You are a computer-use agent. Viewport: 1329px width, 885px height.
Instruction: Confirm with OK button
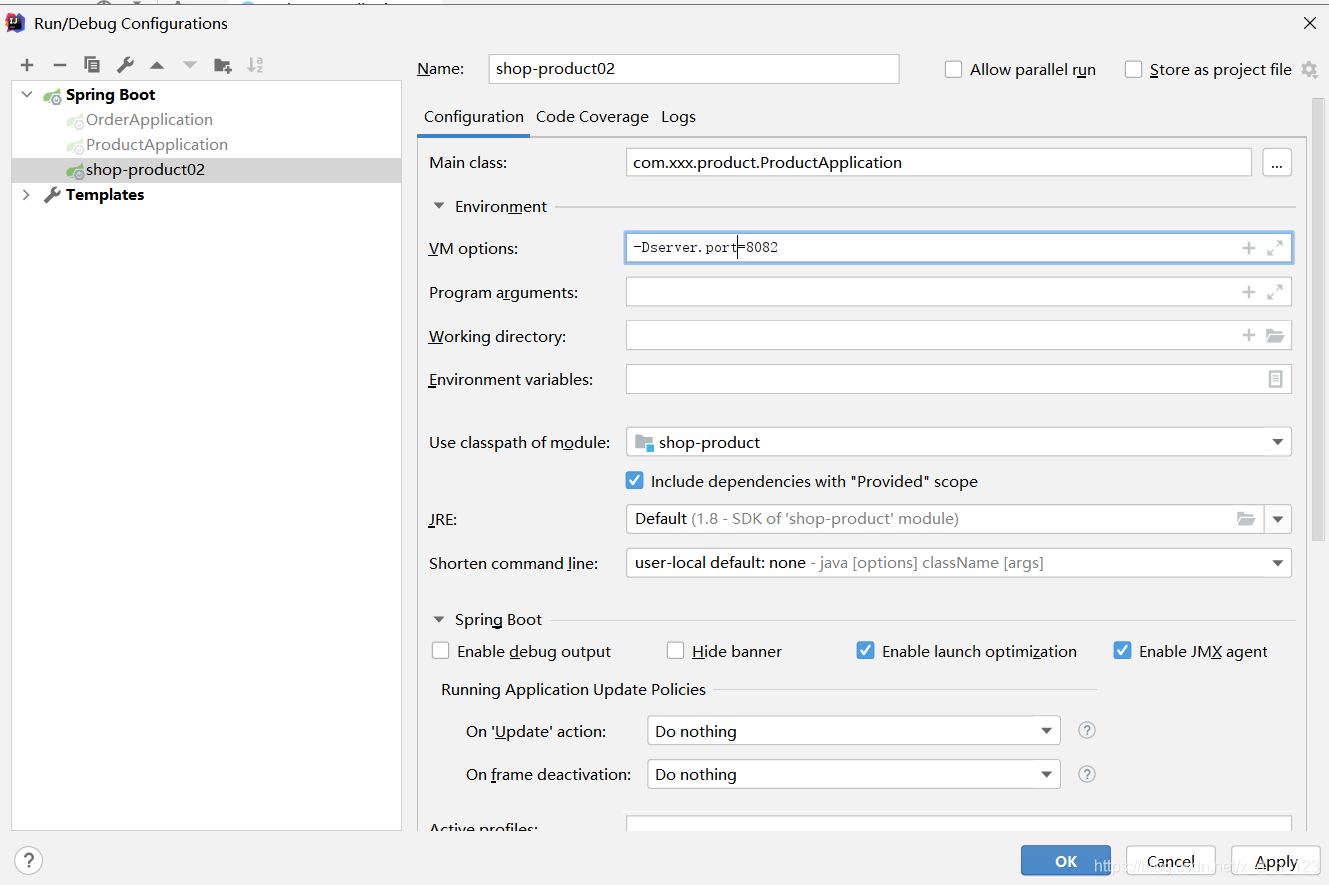[x=1066, y=861]
